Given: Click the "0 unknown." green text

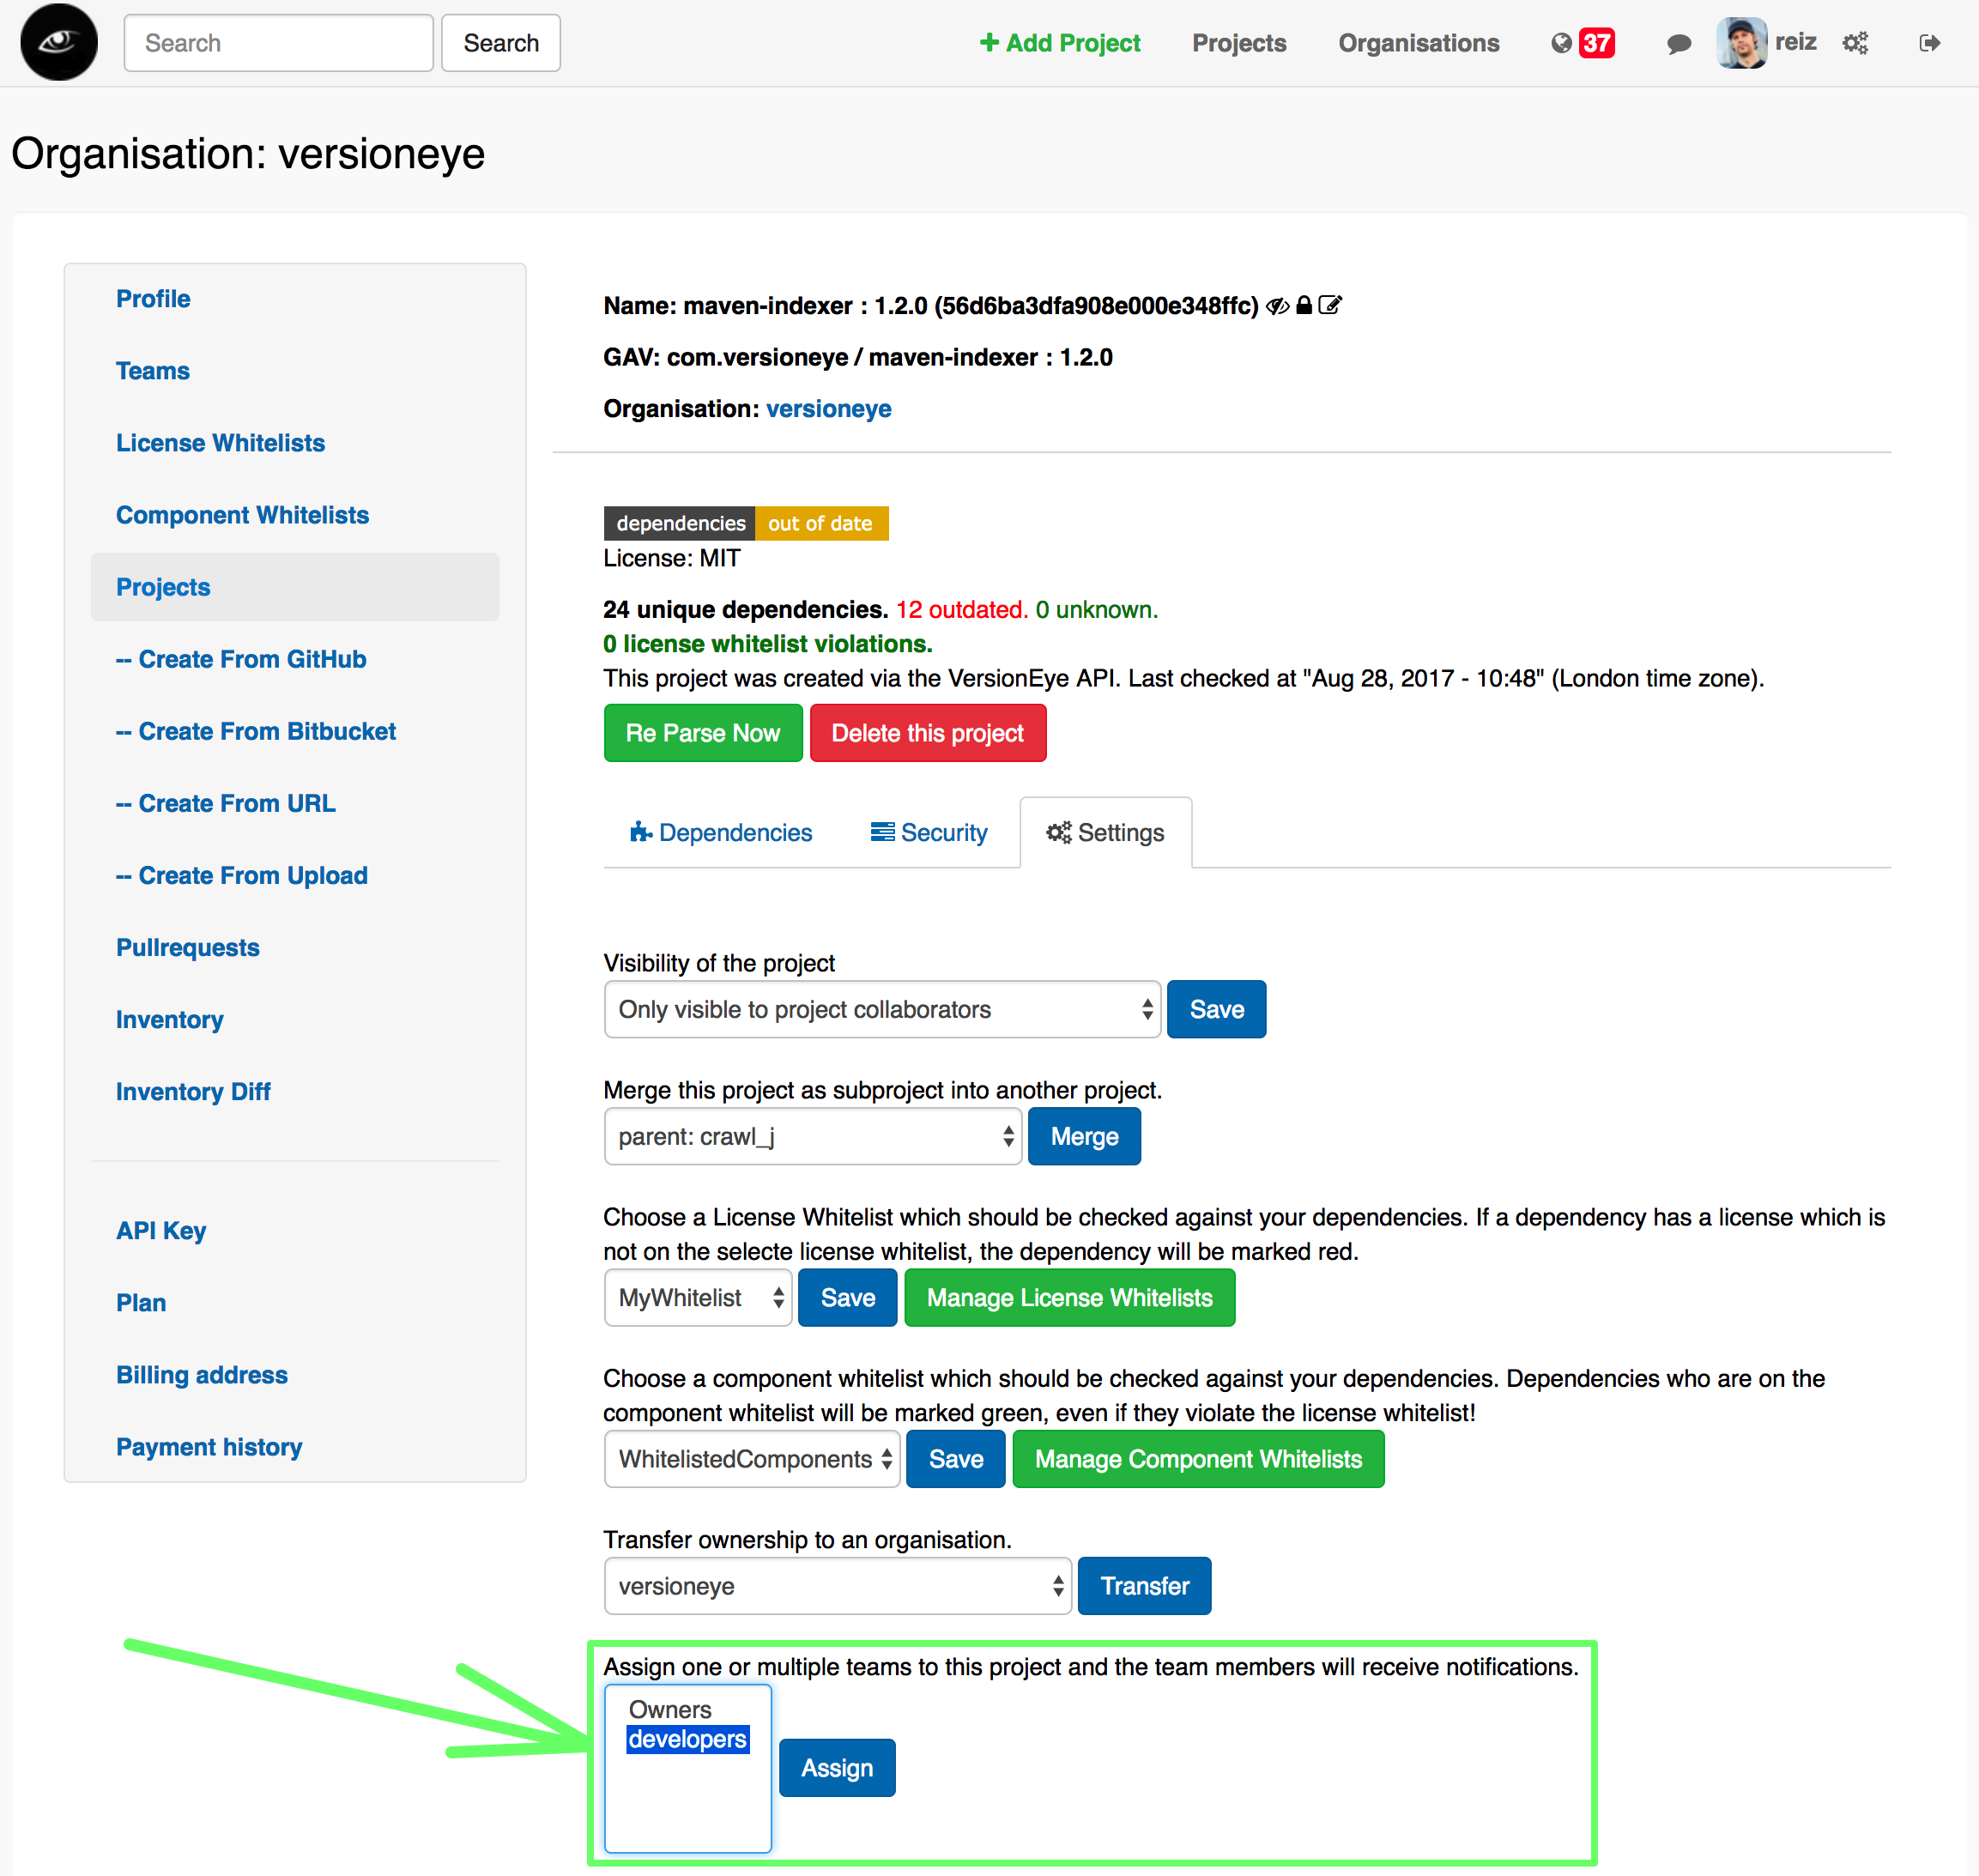Looking at the screenshot, I should pyautogui.click(x=1097, y=610).
